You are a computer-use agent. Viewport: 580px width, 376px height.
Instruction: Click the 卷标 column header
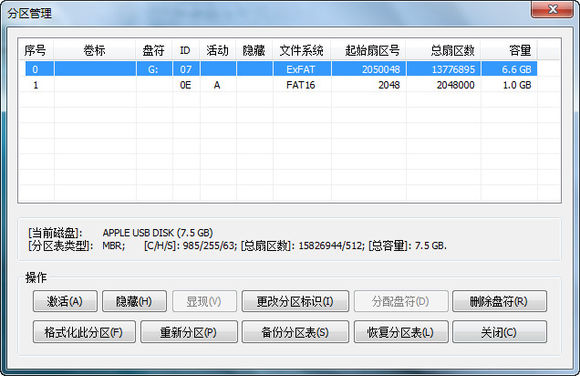pyautogui.click(x=95, y=50)
